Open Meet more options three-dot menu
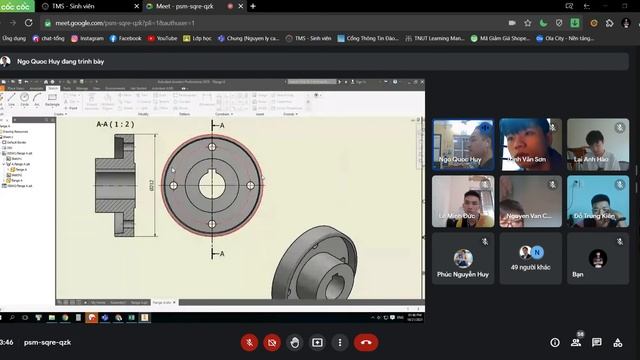Viewport: 640px width, 360px height. [x=340, y=342]
